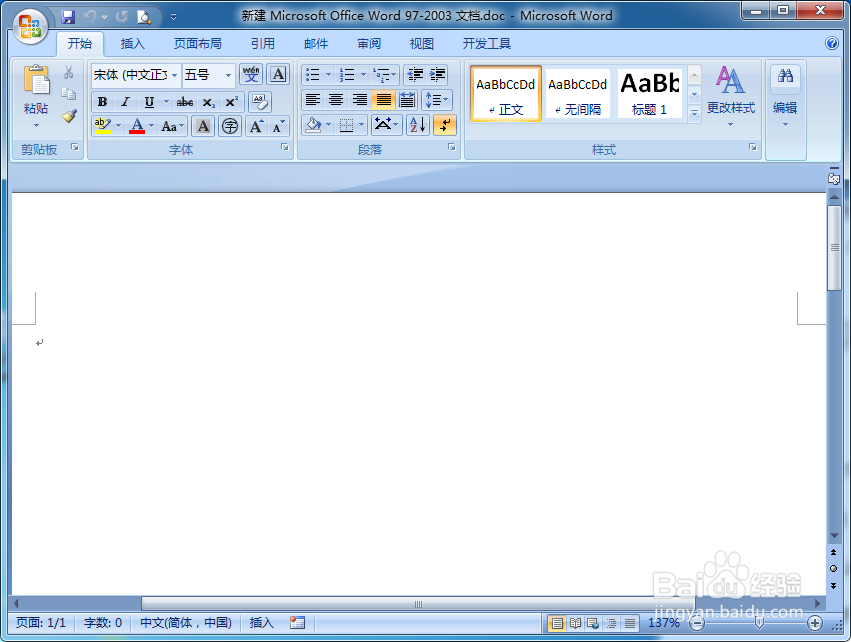
Task: Align text to the left
Action: coord(313,100)
